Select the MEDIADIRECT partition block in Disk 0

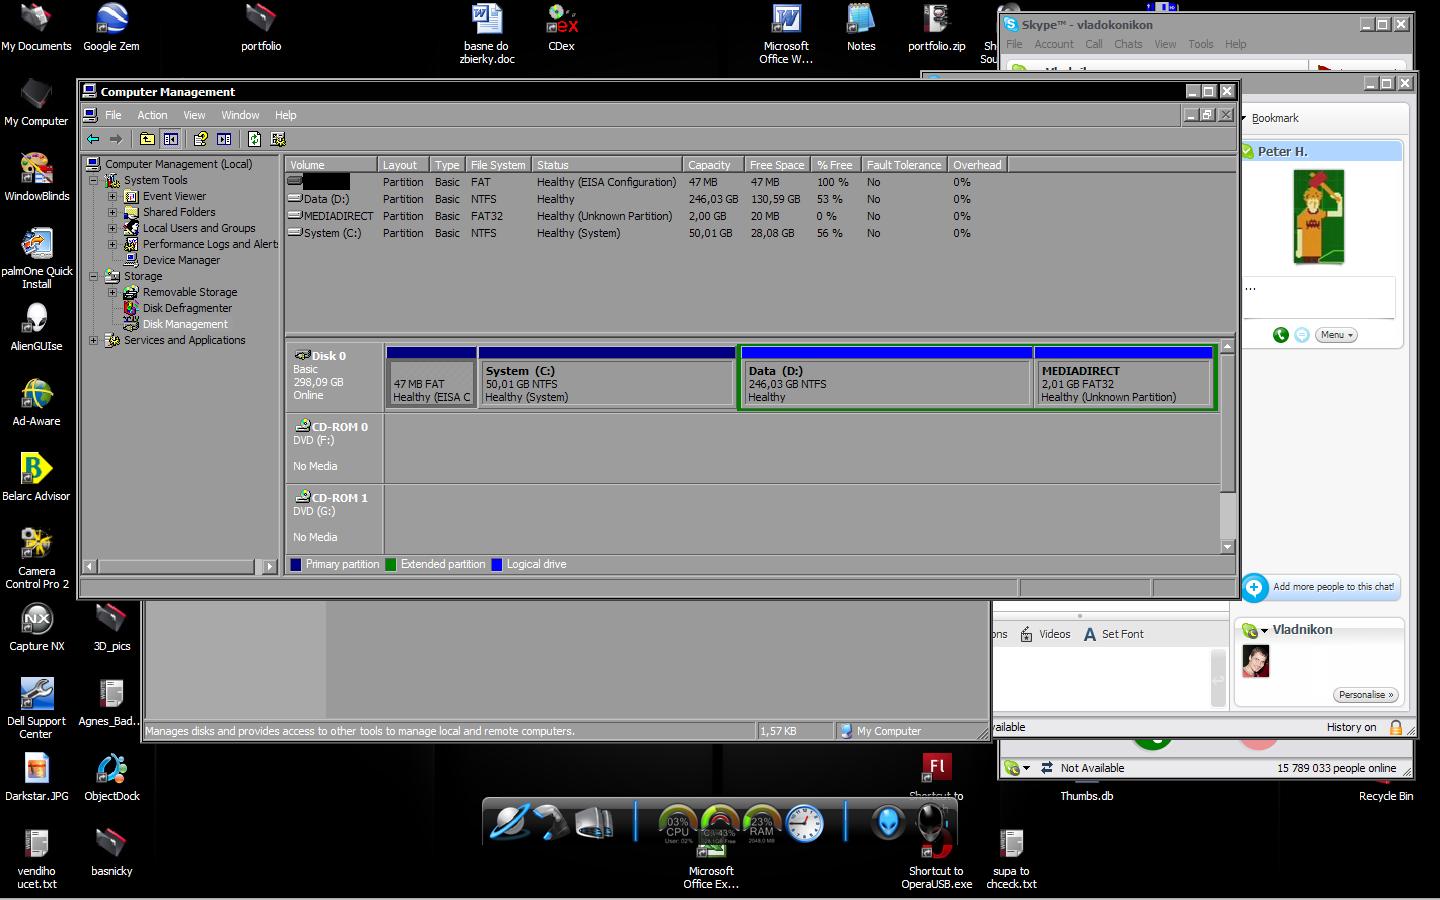coord(1124,377)
